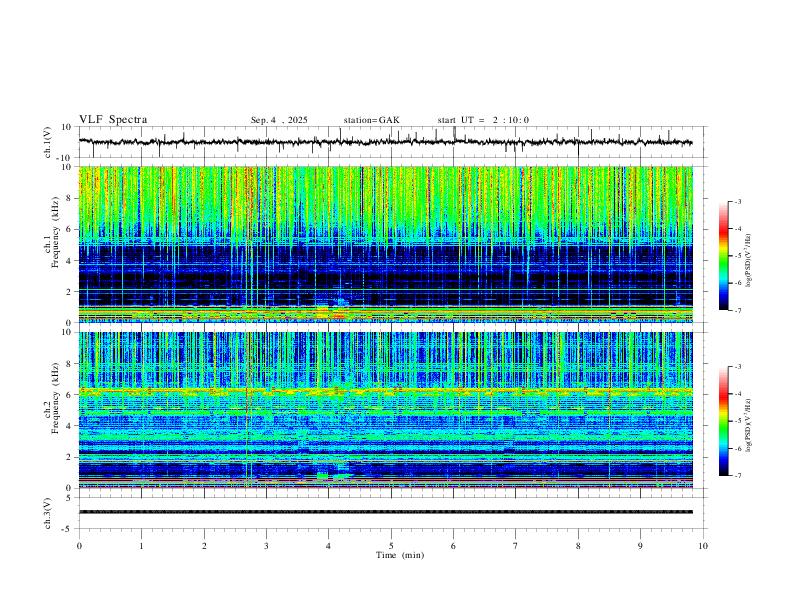792x612 pixels.
Task: Click tick label "2" on the Time axis
Action: [x=204, y=546]
